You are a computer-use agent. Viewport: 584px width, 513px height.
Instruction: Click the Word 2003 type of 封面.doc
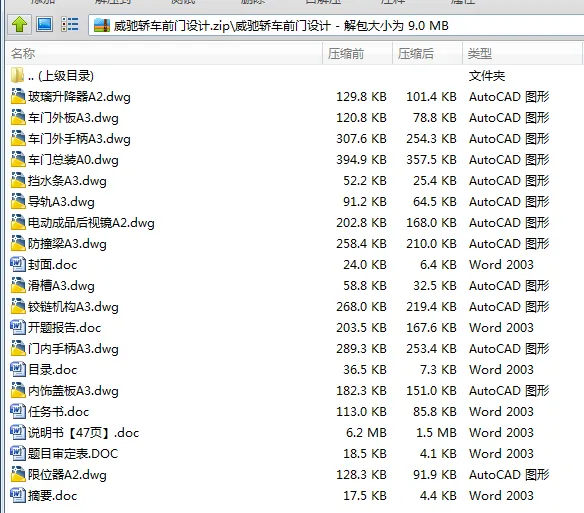coord(501,265)
